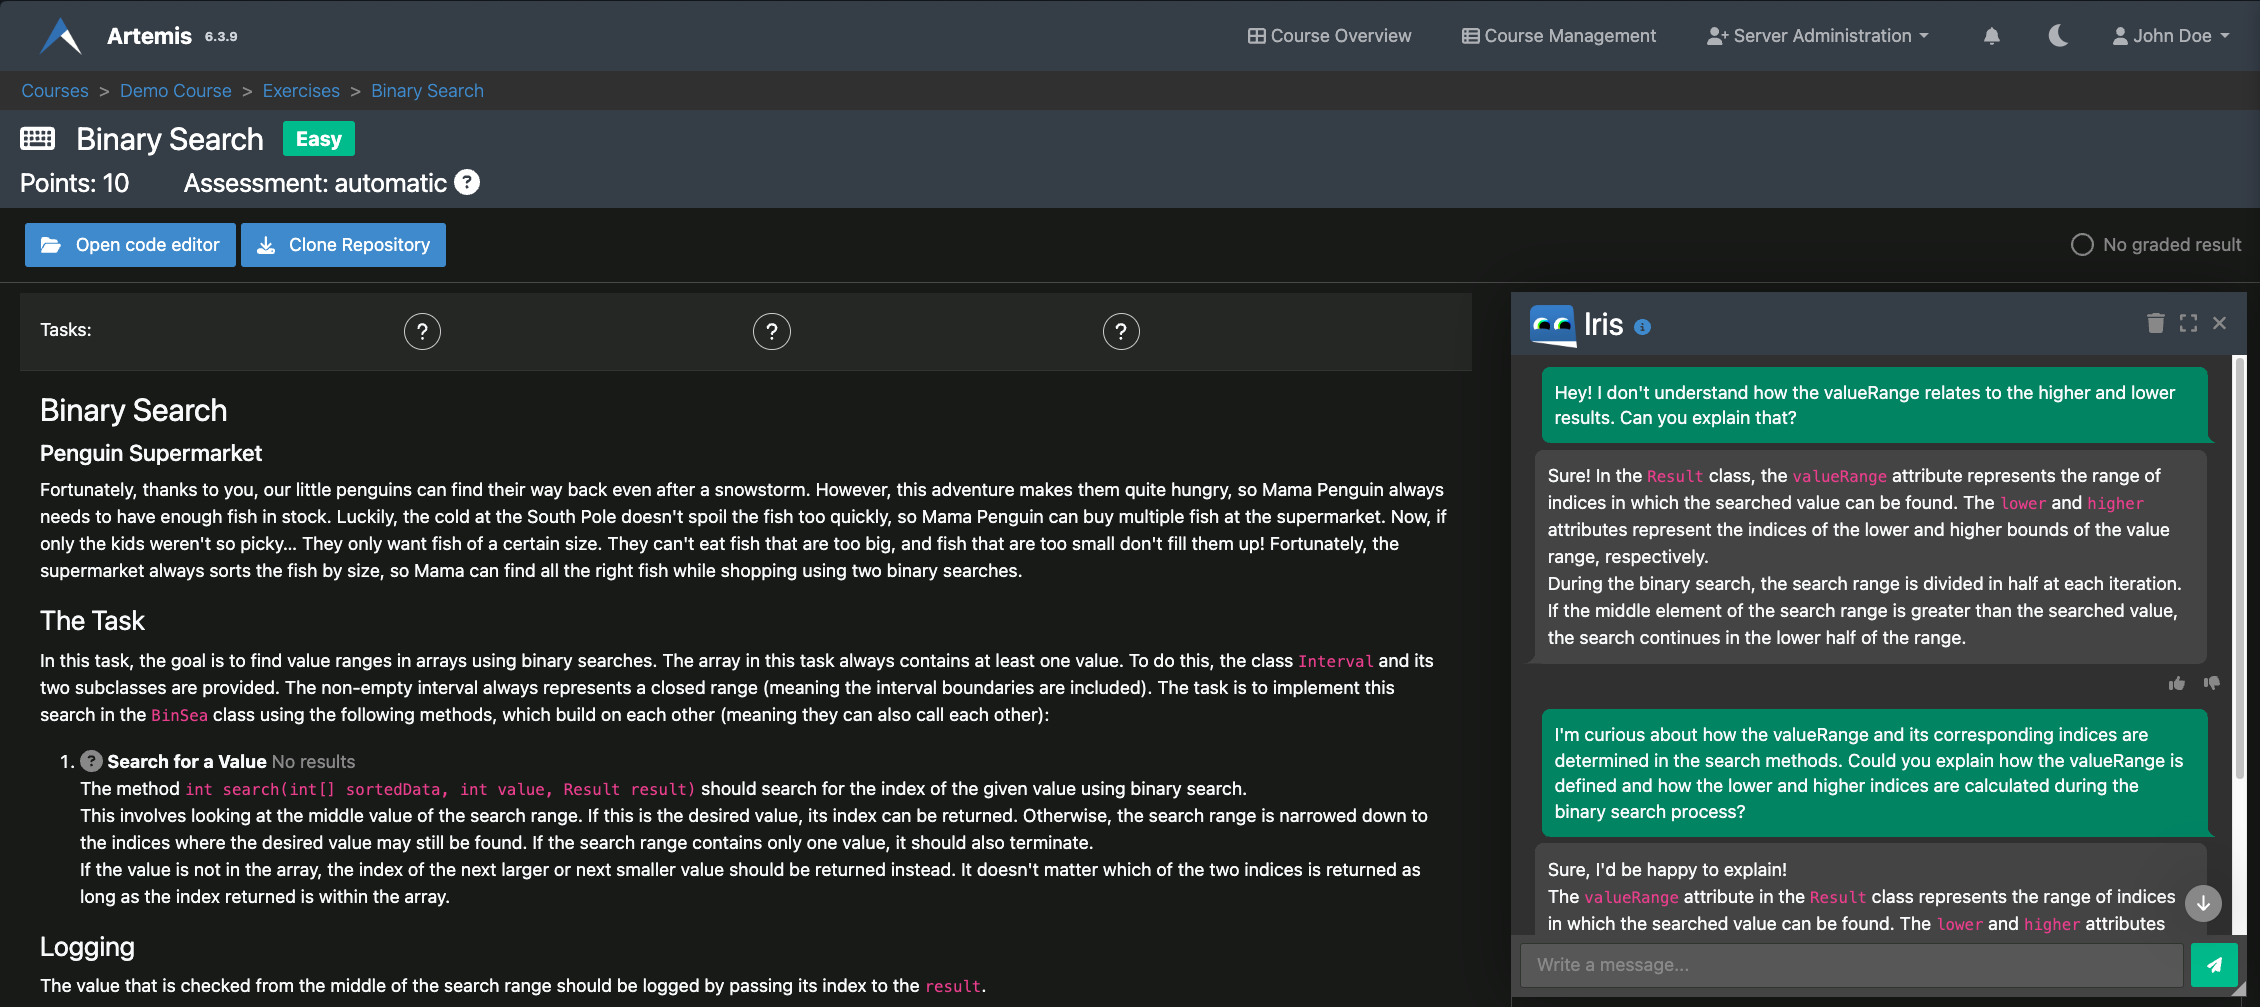
Task: Open the notifications bell
Action: point(1992,36)
